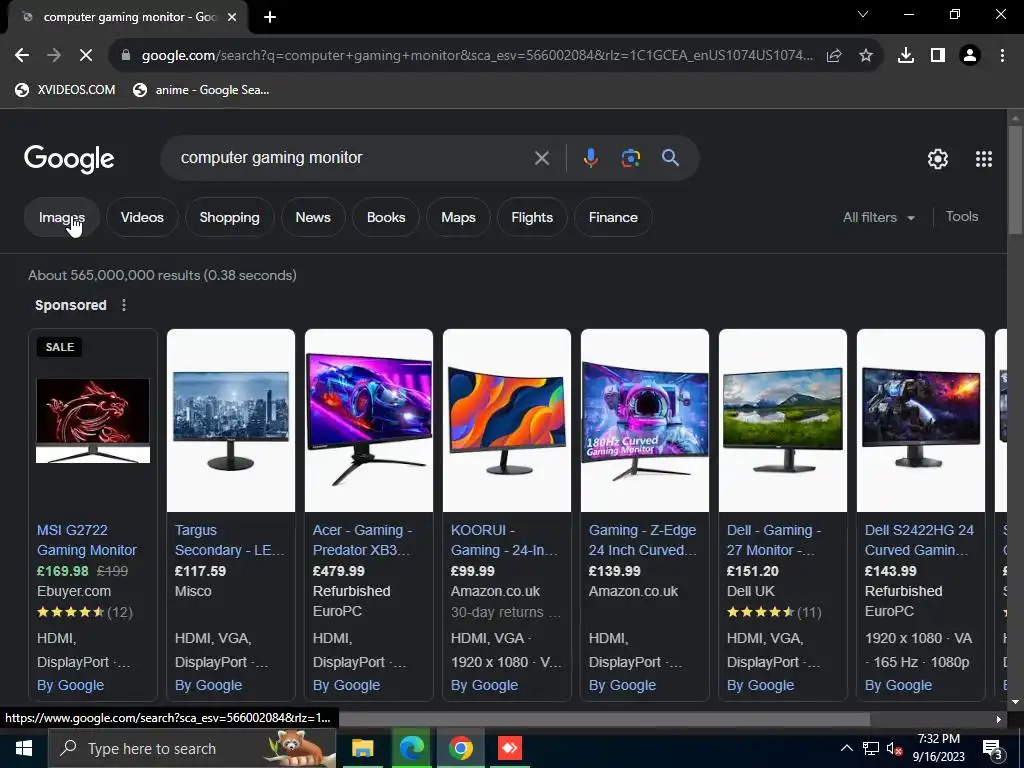Open Google quick settings gear
Screen dimensions: 1024x768
click(938, 159)
